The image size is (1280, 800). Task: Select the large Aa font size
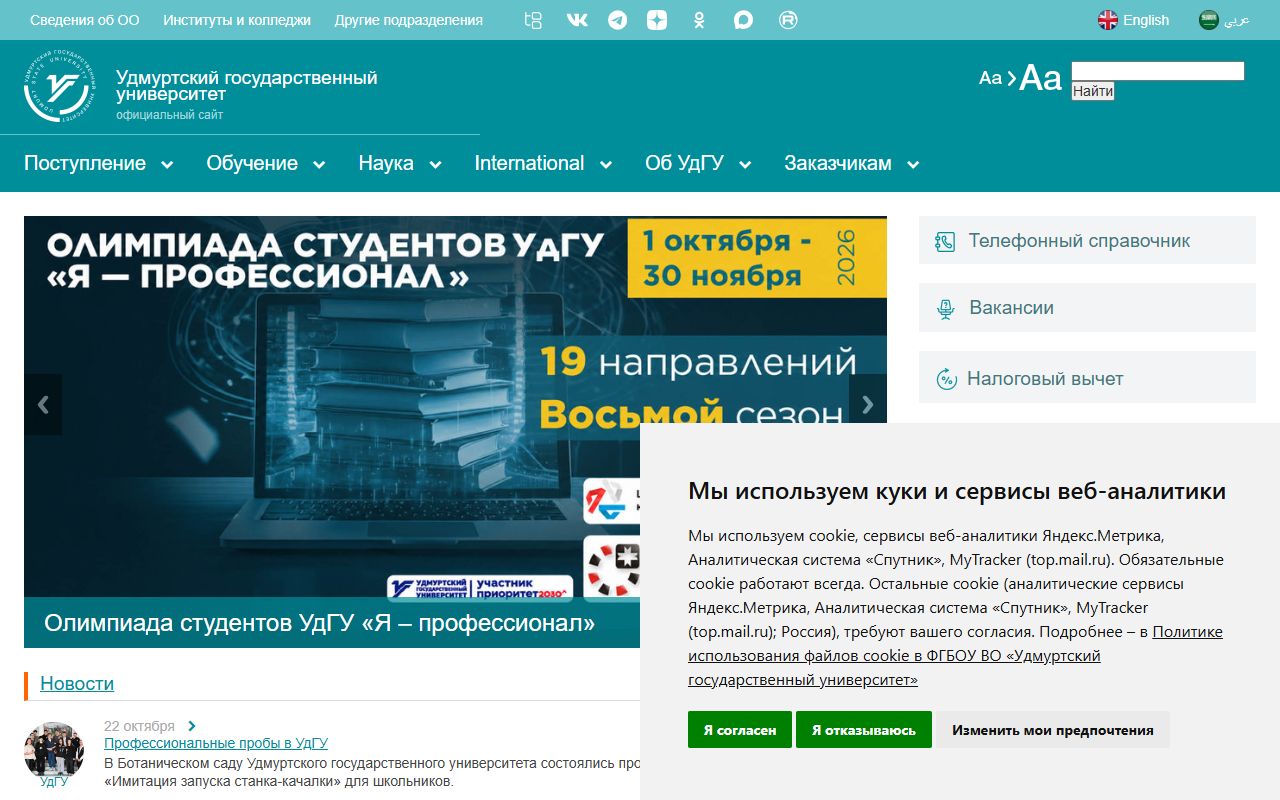pos(1040,78)
